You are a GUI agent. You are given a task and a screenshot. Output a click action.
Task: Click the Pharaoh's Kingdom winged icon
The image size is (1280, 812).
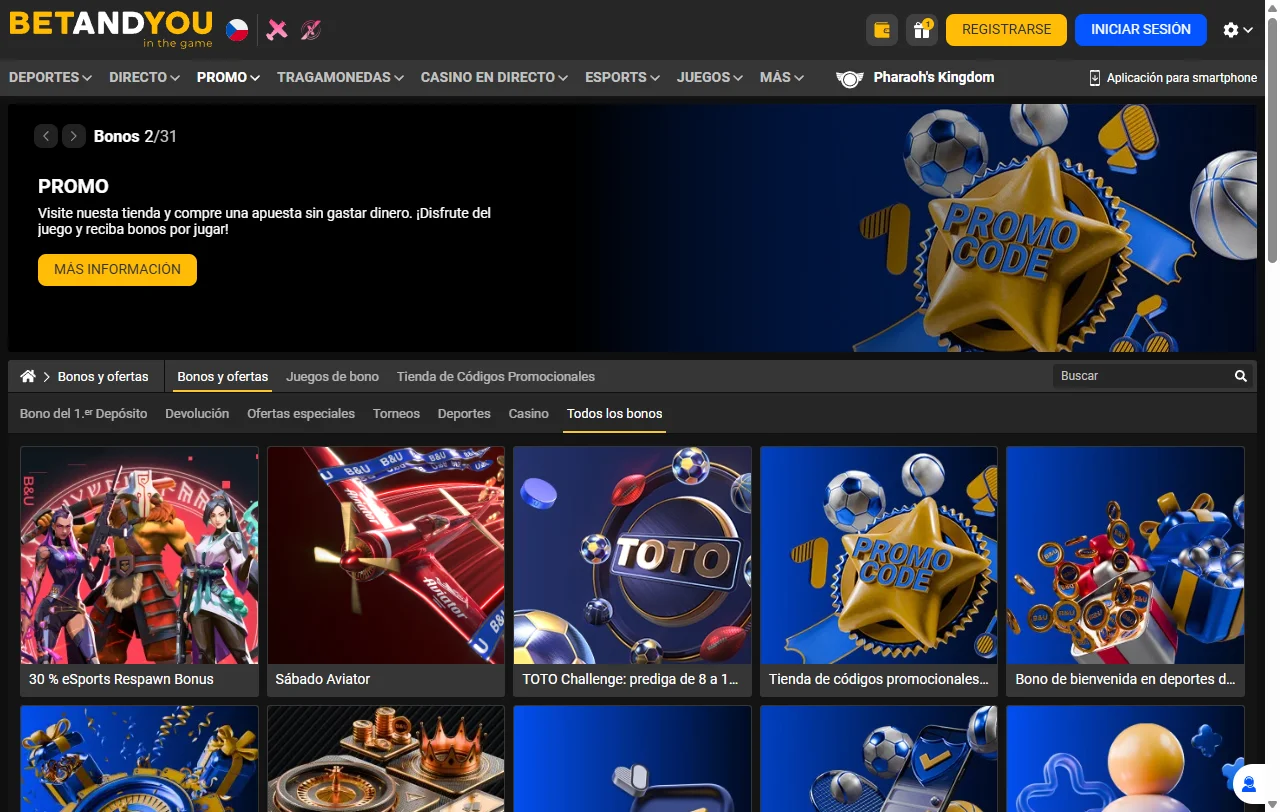tap(849, 78)
